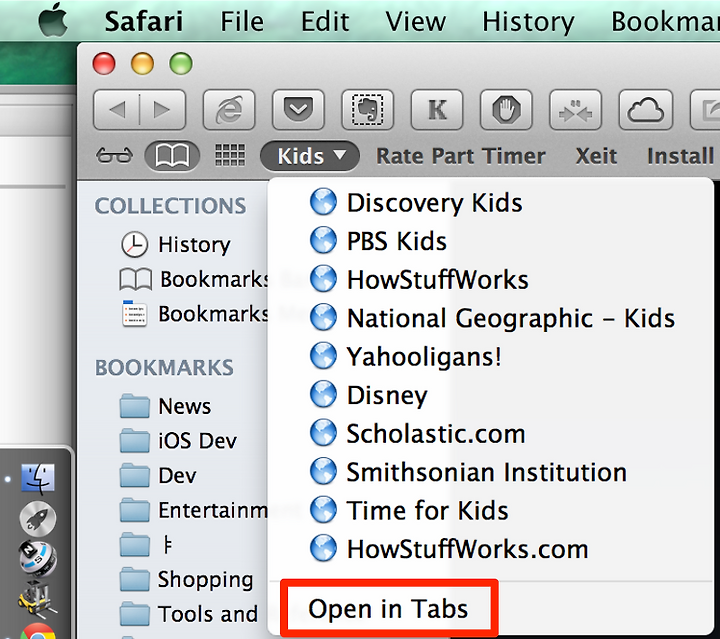
Task: Open PBS Kids bookmark
Action: 490,241
